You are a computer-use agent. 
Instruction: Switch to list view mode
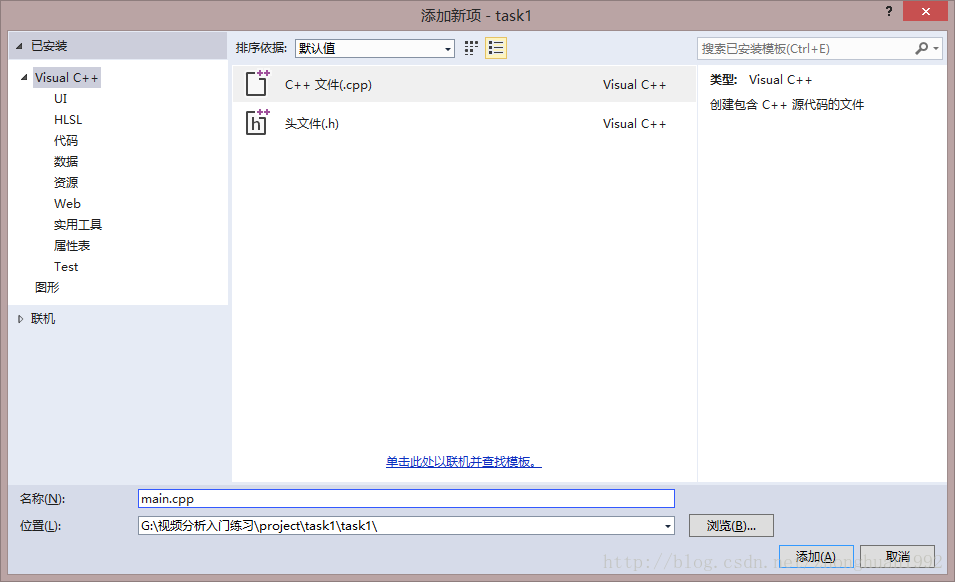coord(496,48)
